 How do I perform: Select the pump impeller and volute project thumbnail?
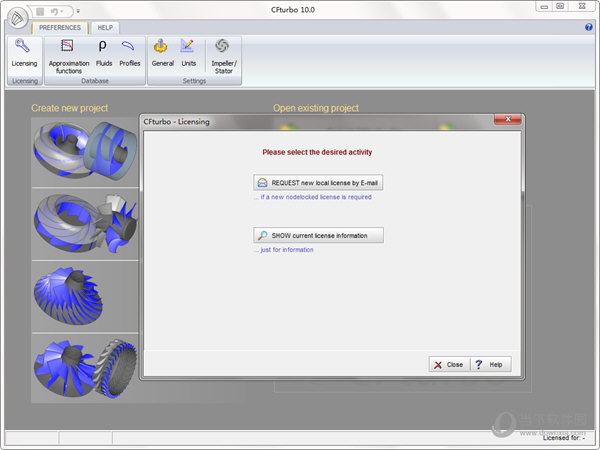click(85, 152)
